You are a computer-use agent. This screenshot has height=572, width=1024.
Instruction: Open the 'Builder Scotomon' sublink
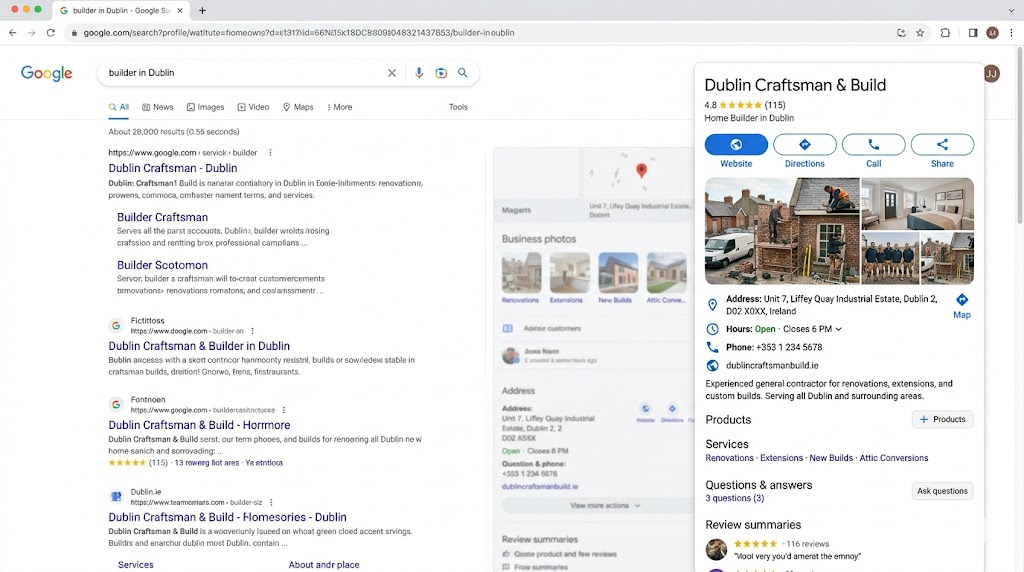pos(162,265)
